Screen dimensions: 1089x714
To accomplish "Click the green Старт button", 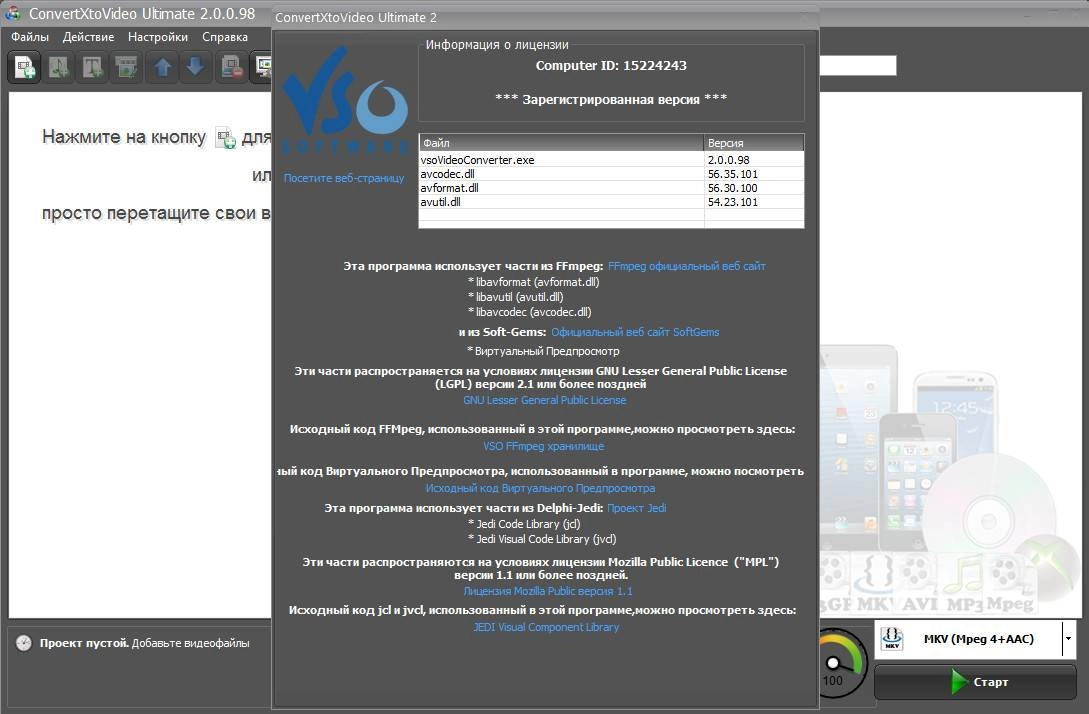I will (x=975, y=682).
